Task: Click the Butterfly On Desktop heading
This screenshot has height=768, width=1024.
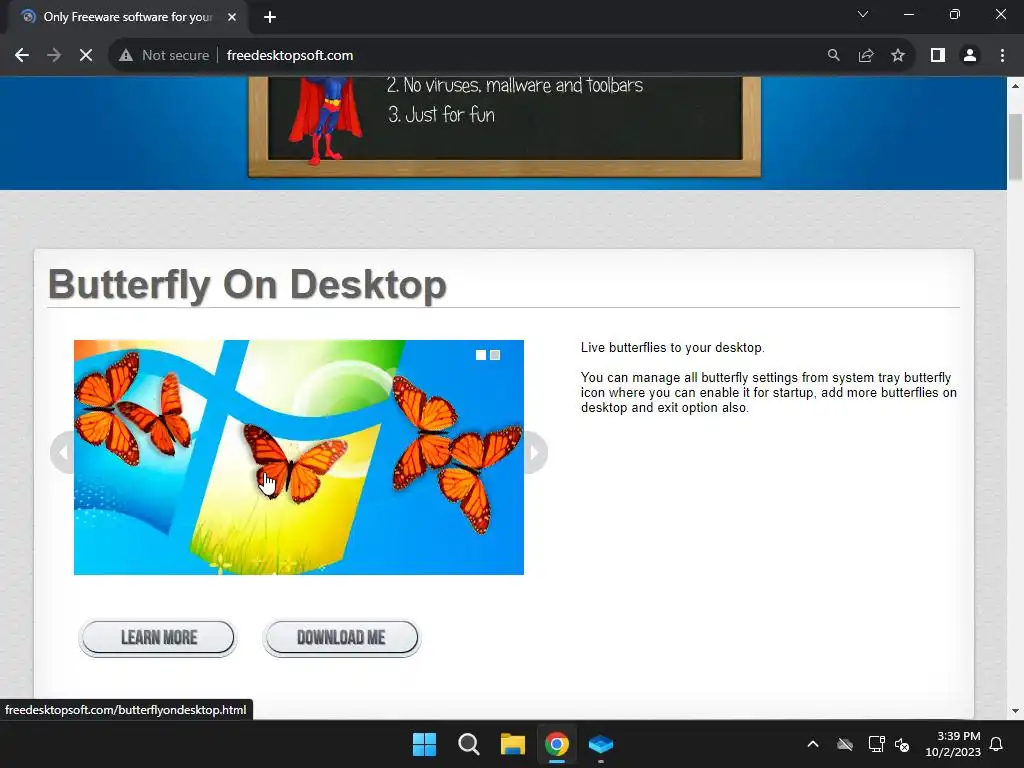Action: tap(248, 285)
